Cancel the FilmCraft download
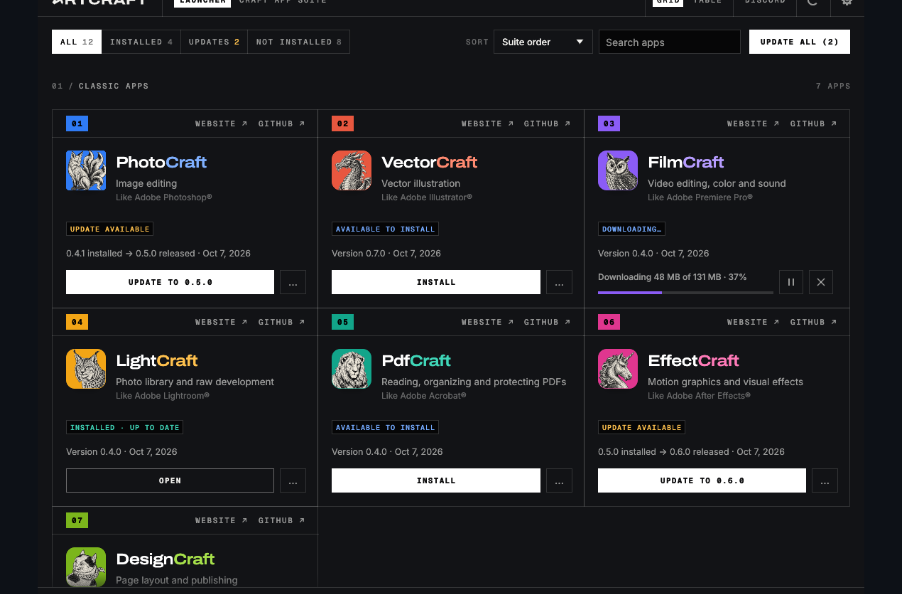This screenshot has width=902, height=594. (821, 282)
